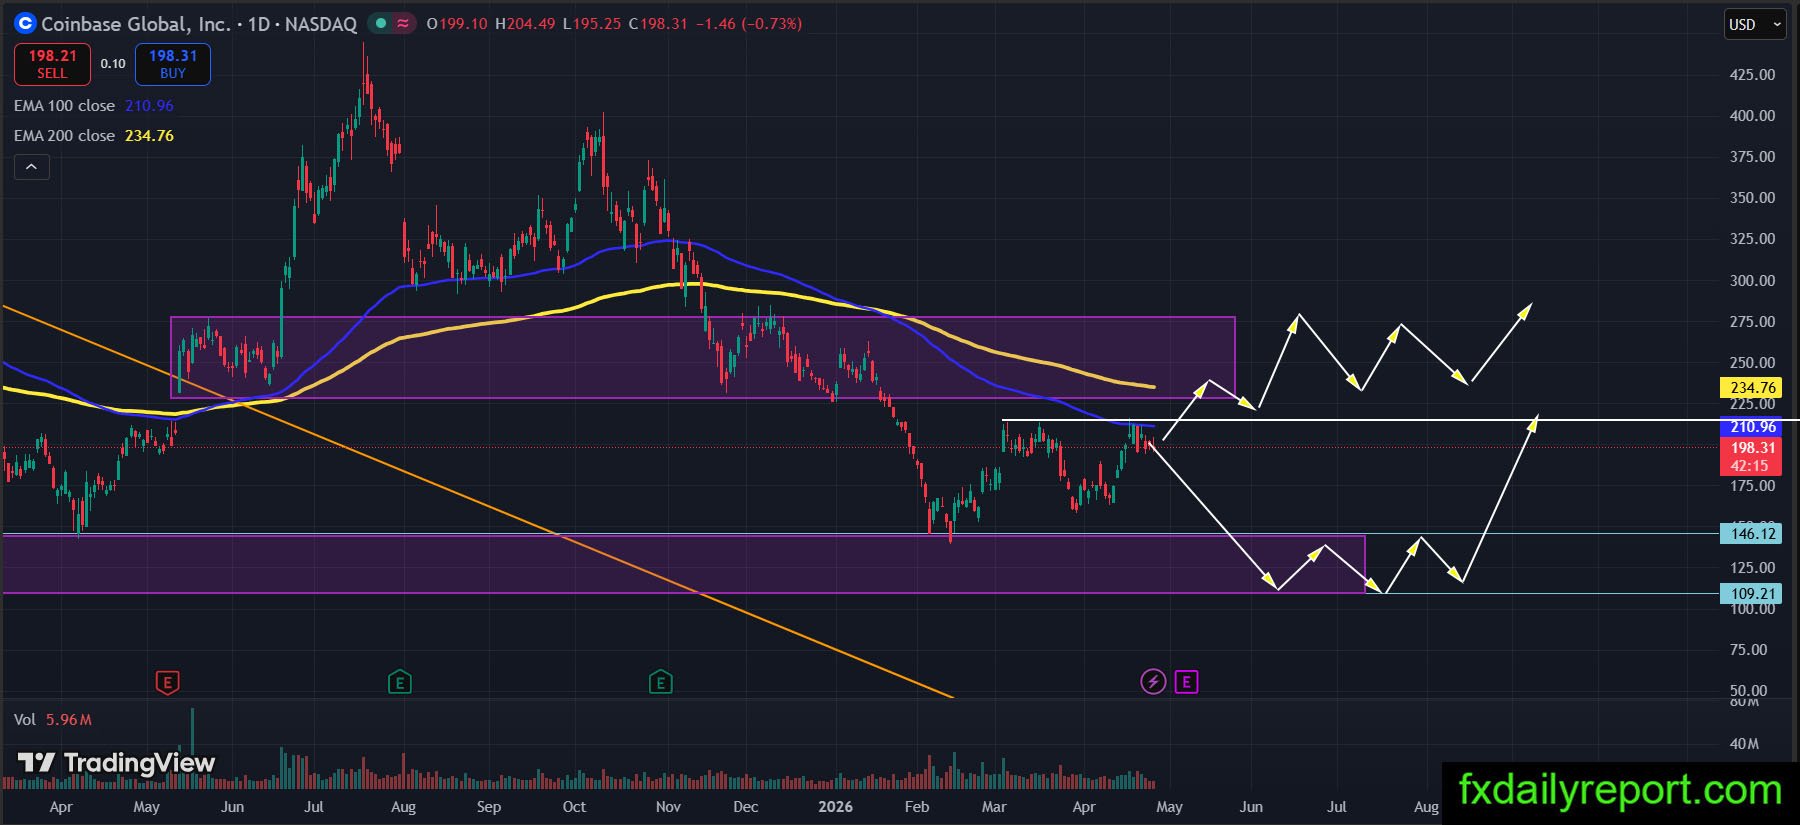Image resolution: width=1800 pixels, height=825 pixels.
Task: Click the Feb label on the time axis
Action: pyautogui.click(x=917, y=807)
